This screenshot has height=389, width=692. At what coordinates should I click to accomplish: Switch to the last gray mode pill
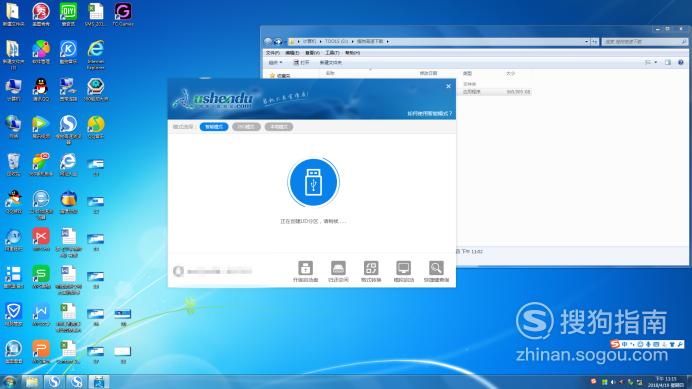pyautogui.click(x=279, y=127)
